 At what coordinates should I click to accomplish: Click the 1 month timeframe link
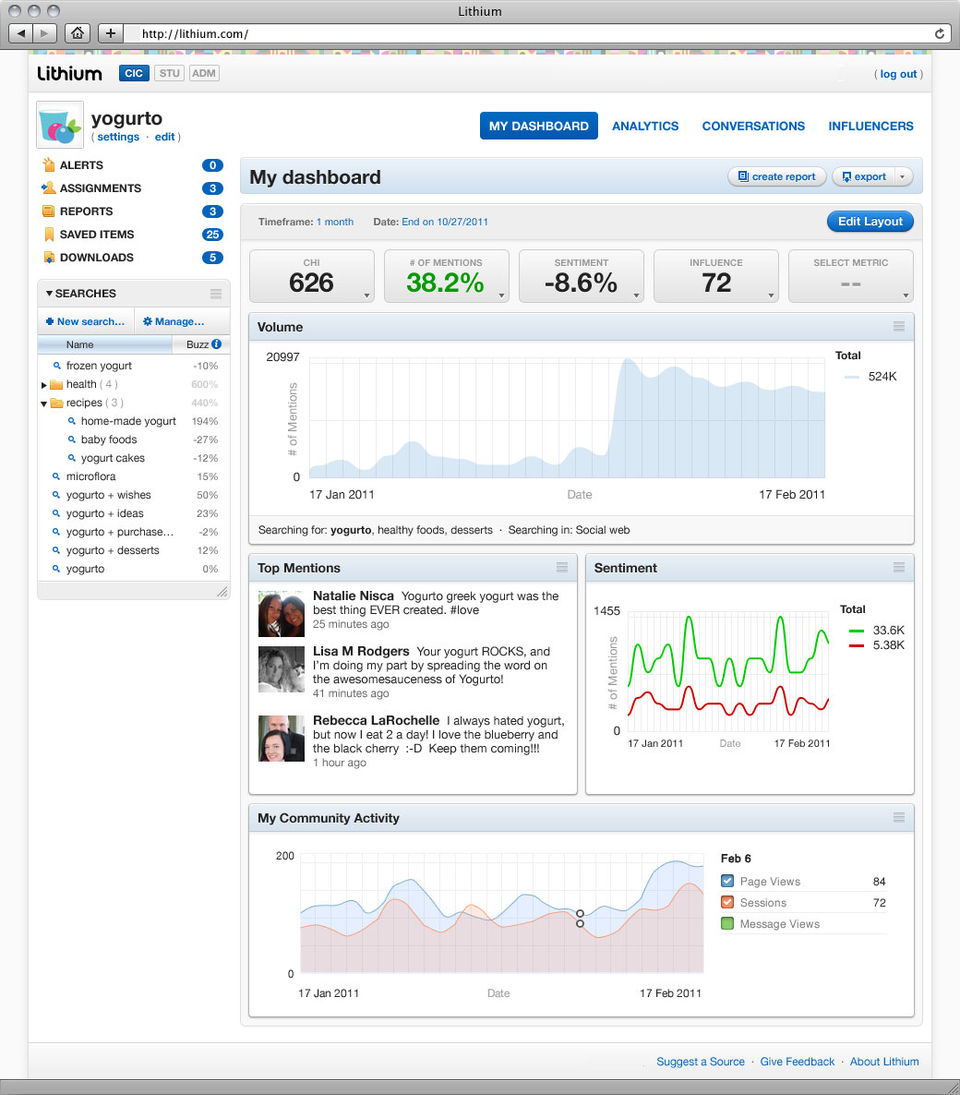pyautogui.click(x=335, y=222)
